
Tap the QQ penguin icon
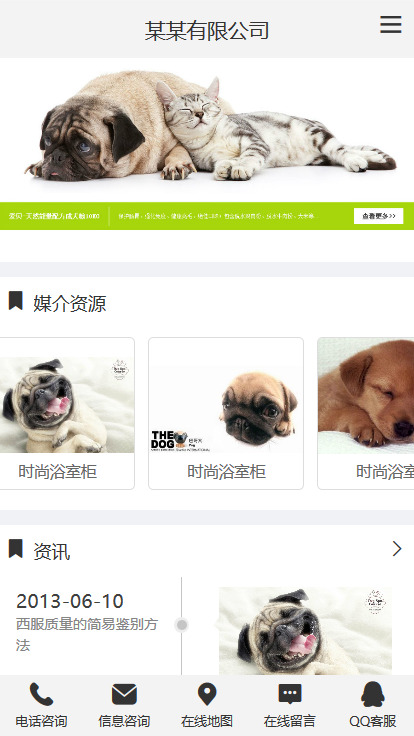(x=373, y=694)
